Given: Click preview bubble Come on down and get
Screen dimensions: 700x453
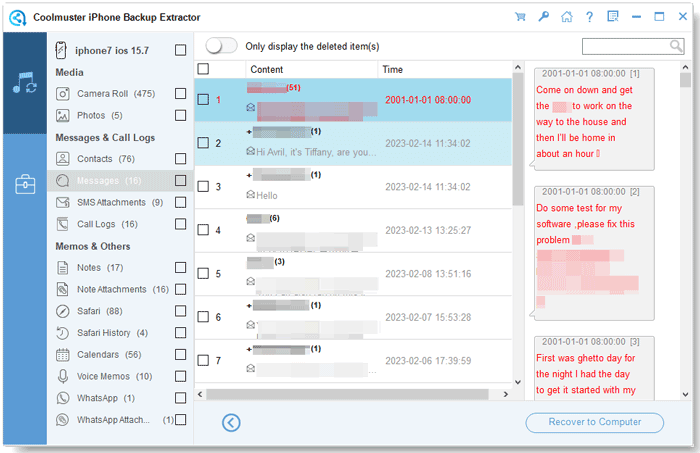Looking at the screenshot, I should coord(594,119).
